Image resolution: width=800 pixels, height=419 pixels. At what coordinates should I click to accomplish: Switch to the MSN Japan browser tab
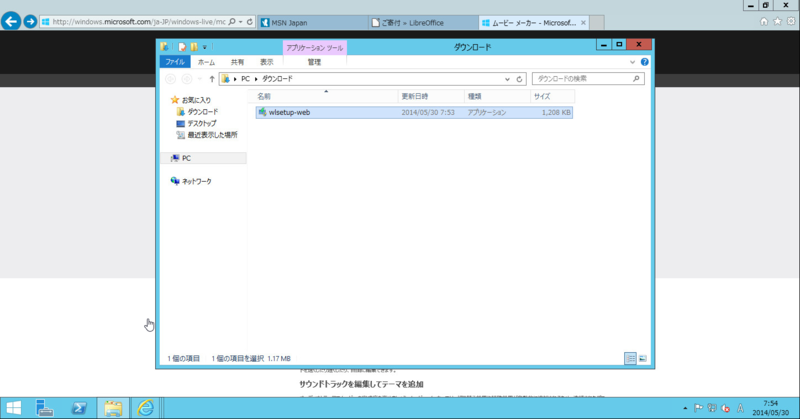(x=313, y=22)
